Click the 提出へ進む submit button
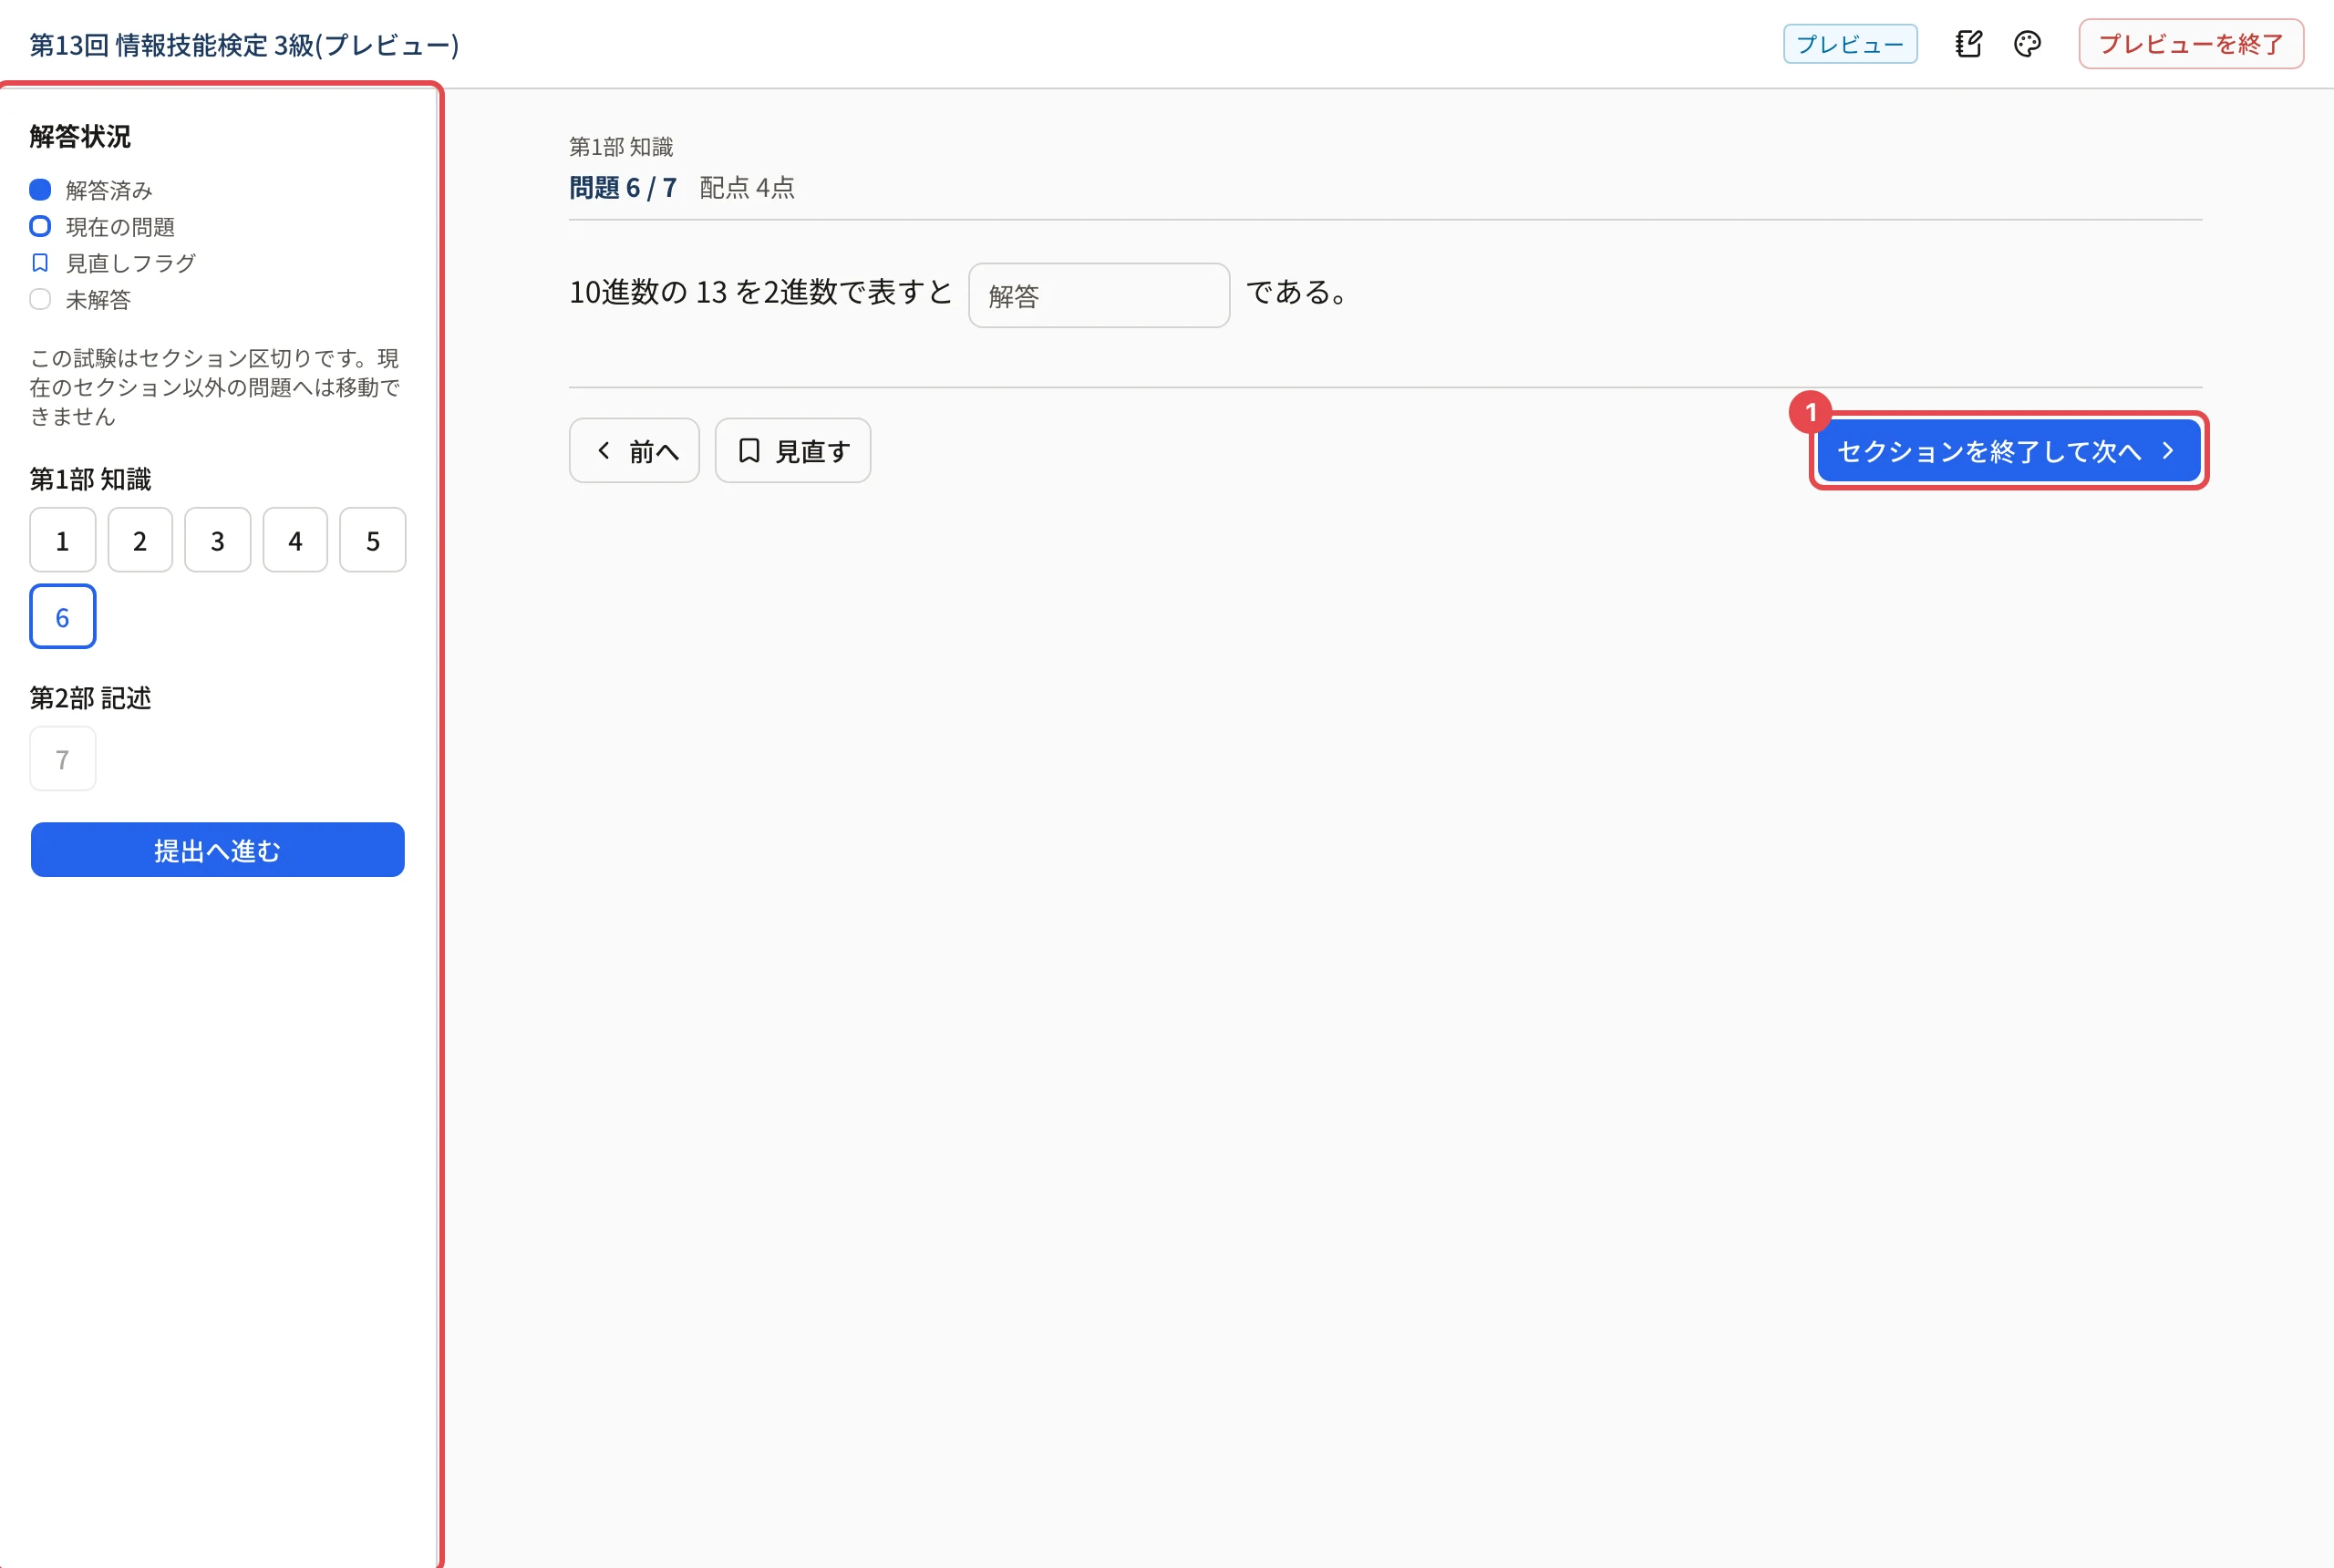The image size is (2334, 1568). point(218,850)
